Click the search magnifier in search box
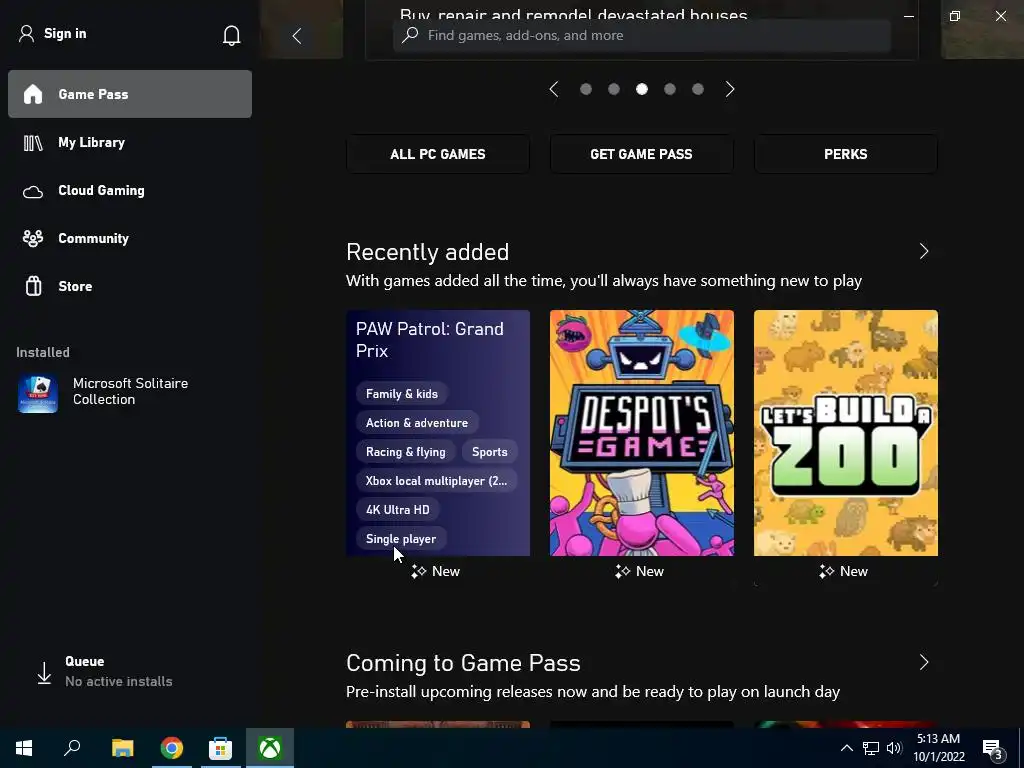 [410, 35]
